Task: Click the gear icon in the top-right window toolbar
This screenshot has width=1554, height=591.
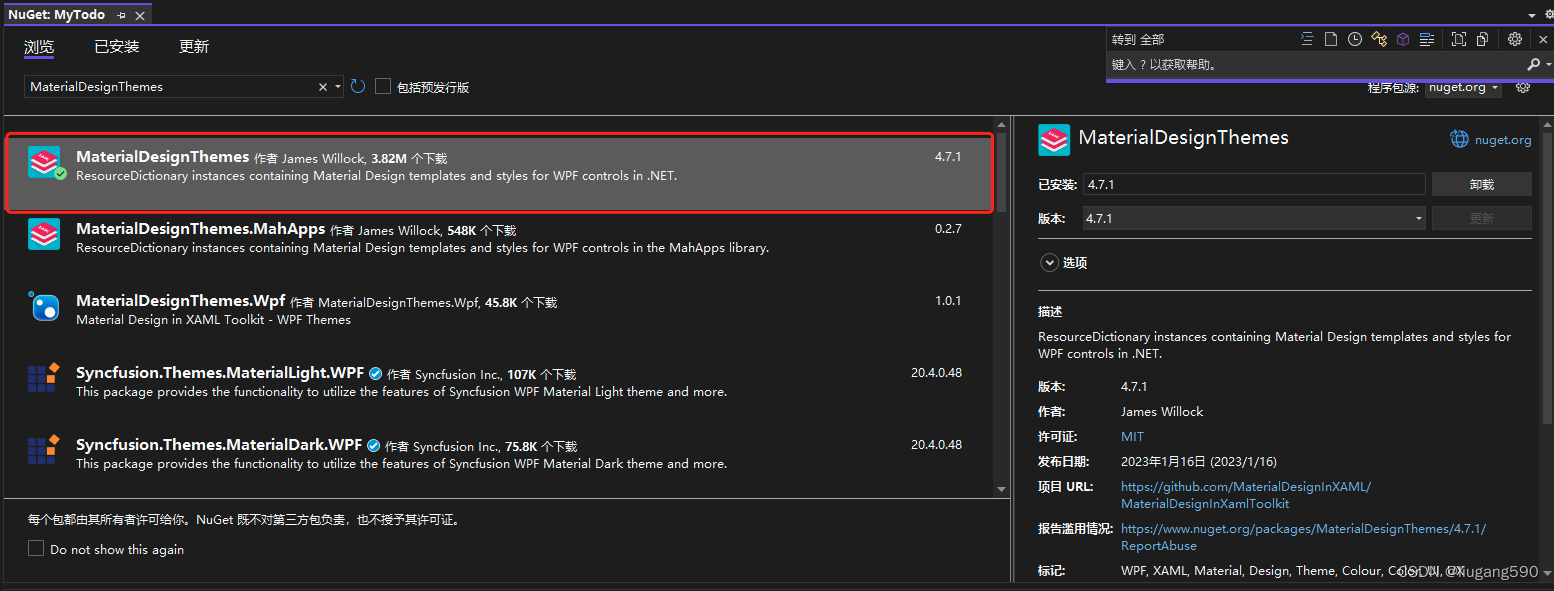Action: (x=1514, y=38)
